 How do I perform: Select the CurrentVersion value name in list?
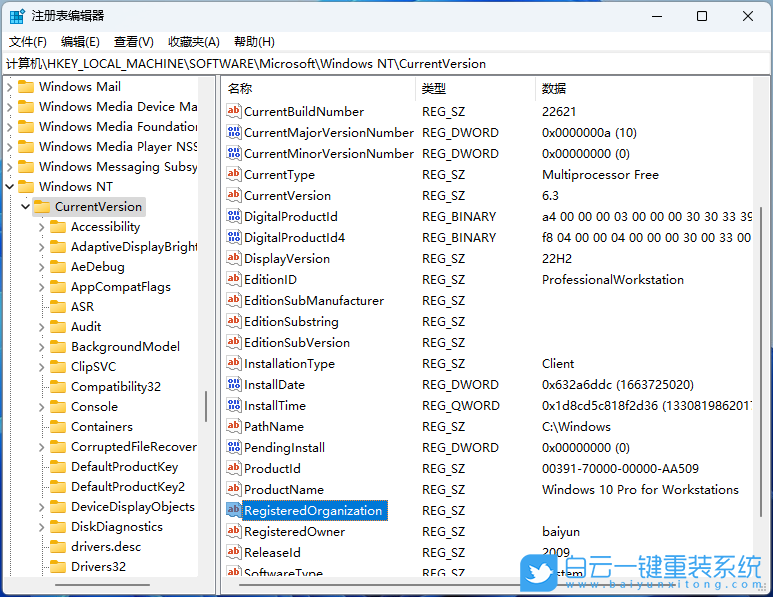pyautogui.click(x=287, y=195)
